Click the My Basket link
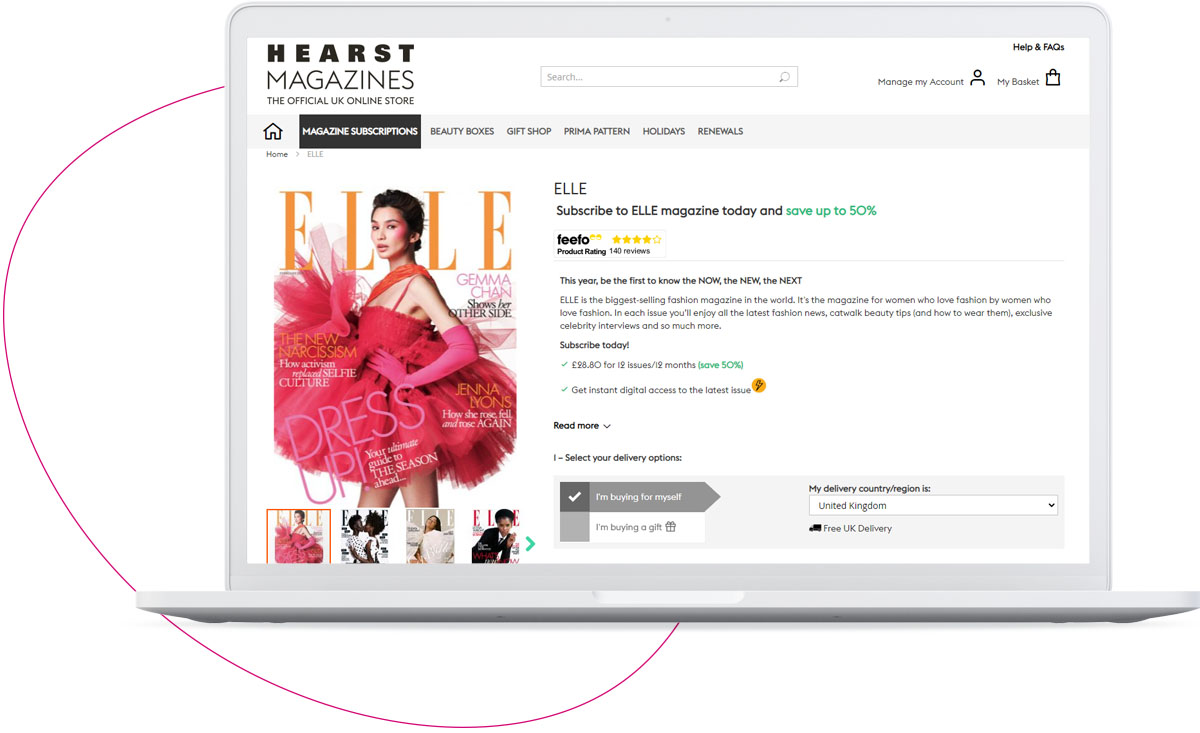The width and height of the screenshot is (1200, 733). (1018, 82)
